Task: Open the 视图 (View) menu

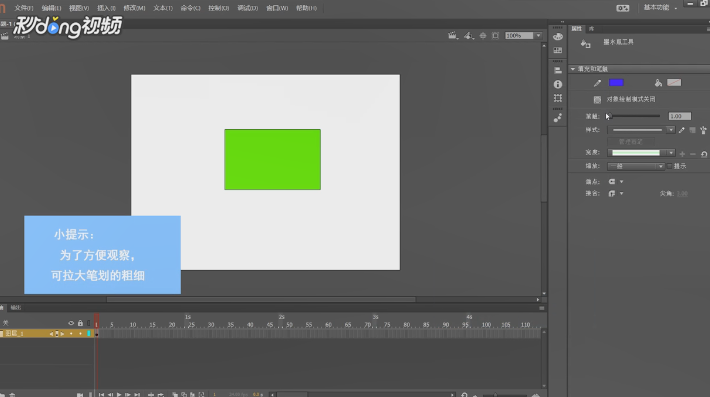Action: click(x=79, y=8)
